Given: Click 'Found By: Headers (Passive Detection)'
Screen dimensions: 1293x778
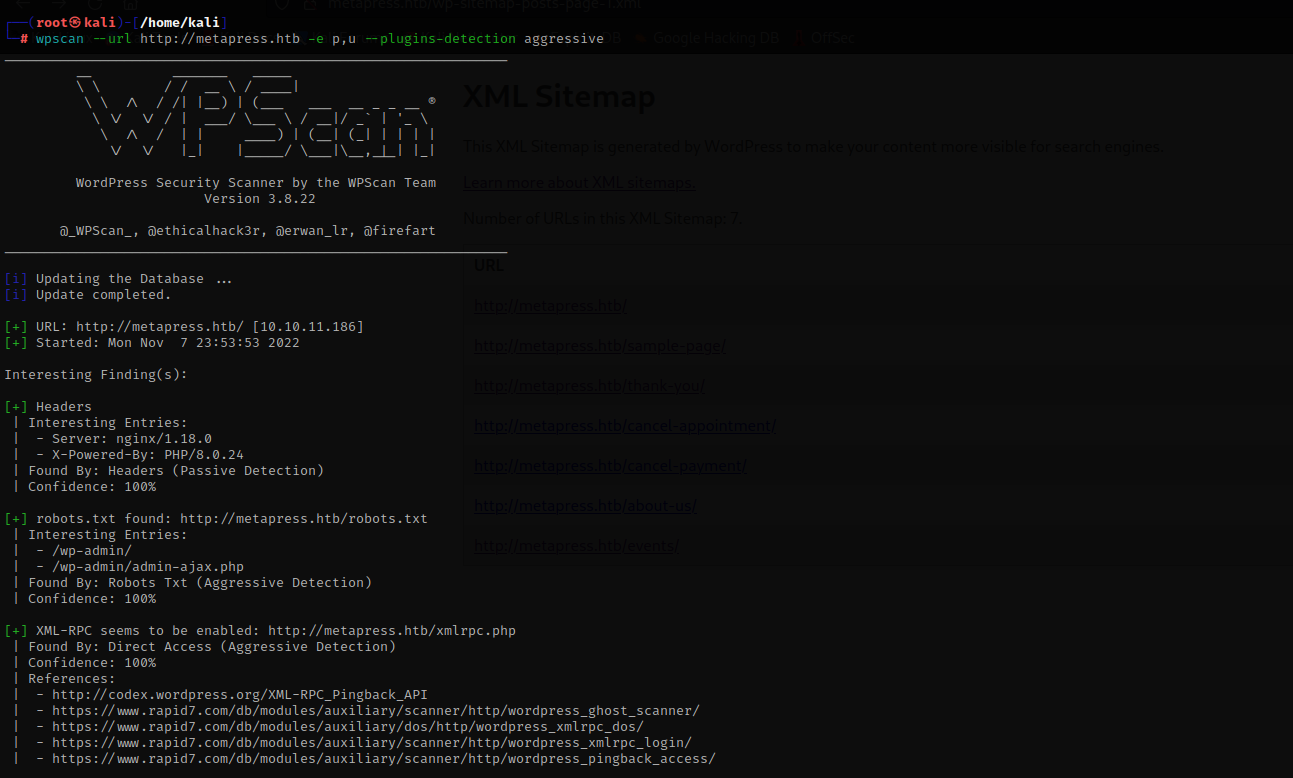Looking at the screenshot, I should click(x=176, y=471).
